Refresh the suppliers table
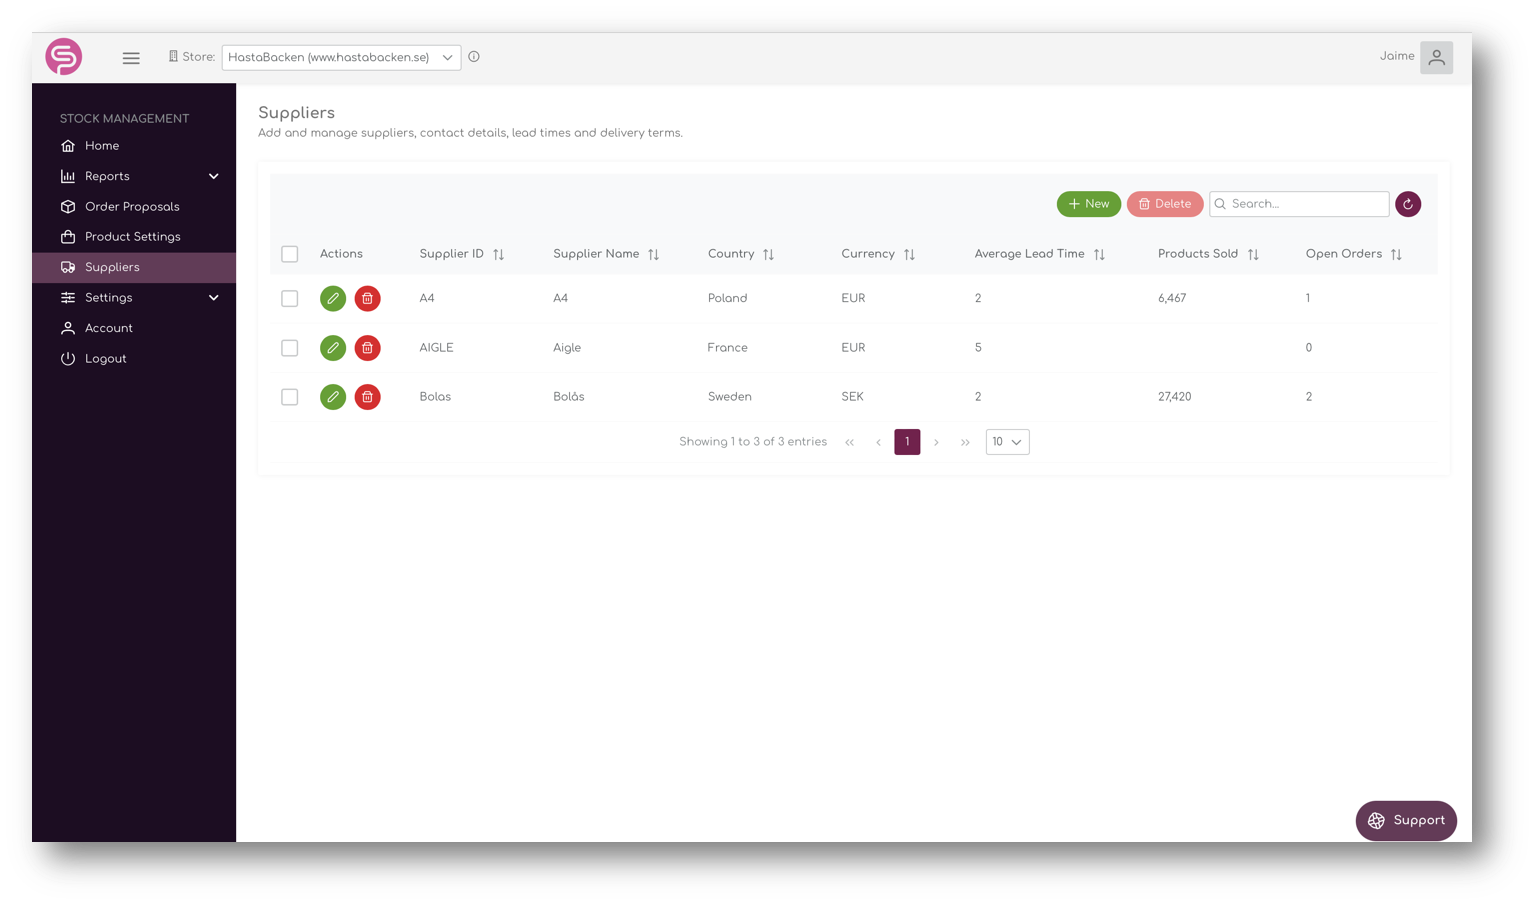Viewport: 1534px width, 904px height. click(1408, 204)
